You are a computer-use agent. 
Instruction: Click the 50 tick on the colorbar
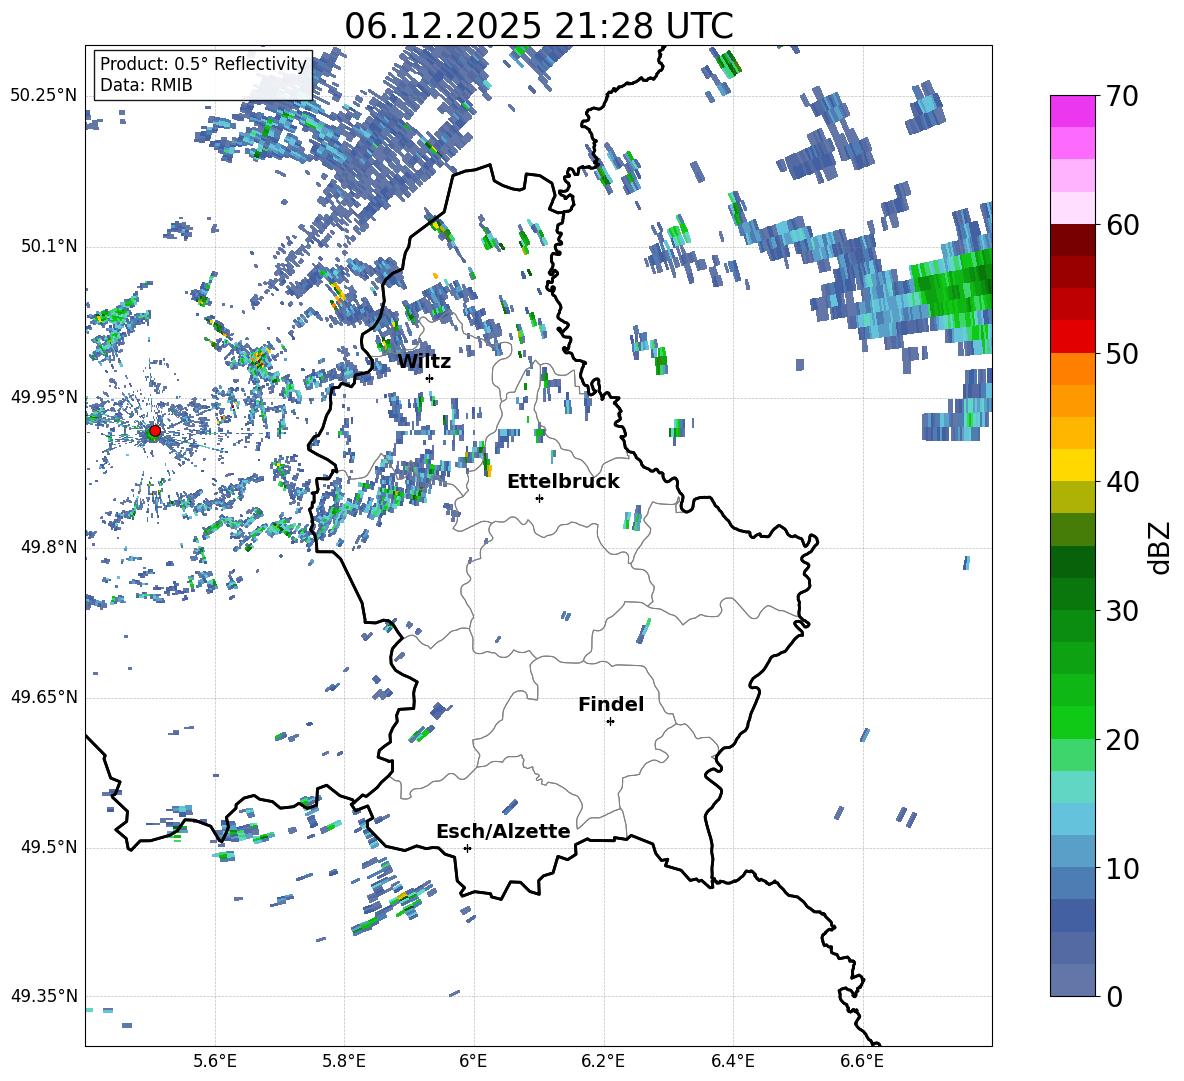tap(1121, 353)
